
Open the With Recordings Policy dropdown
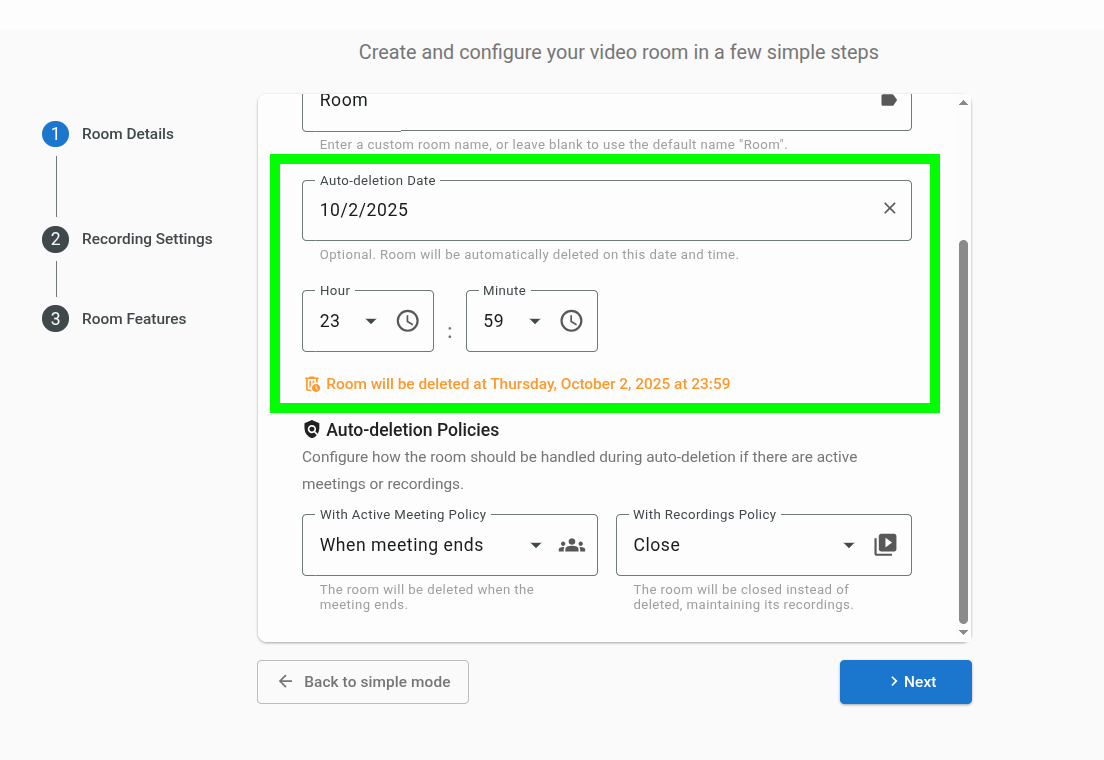(x=742, y=545)
